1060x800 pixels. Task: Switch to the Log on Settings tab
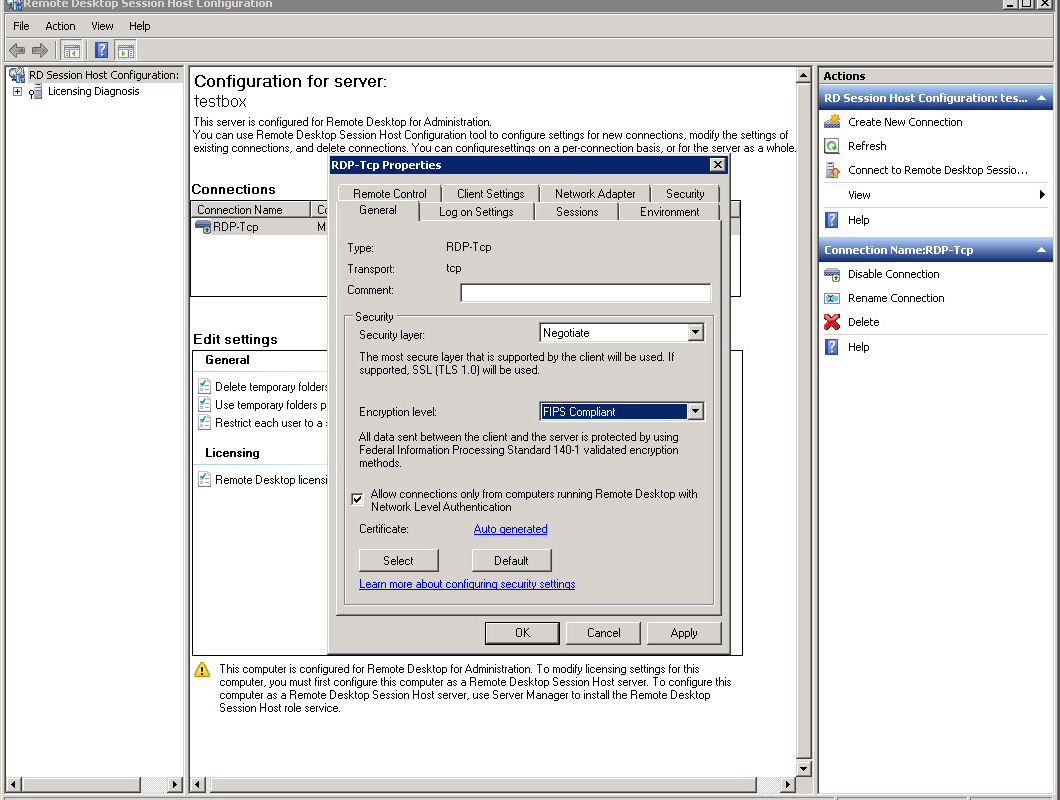(476, 212)
